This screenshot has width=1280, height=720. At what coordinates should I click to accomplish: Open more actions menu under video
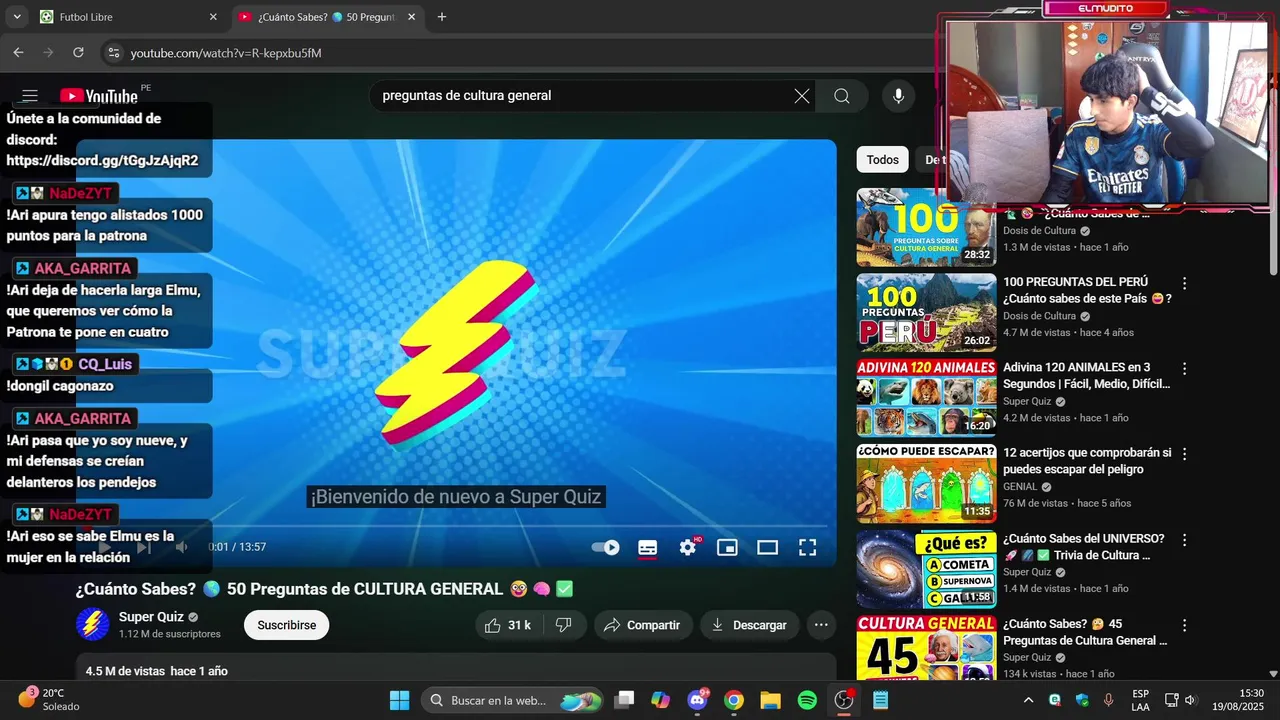click(x=821, y=625)
